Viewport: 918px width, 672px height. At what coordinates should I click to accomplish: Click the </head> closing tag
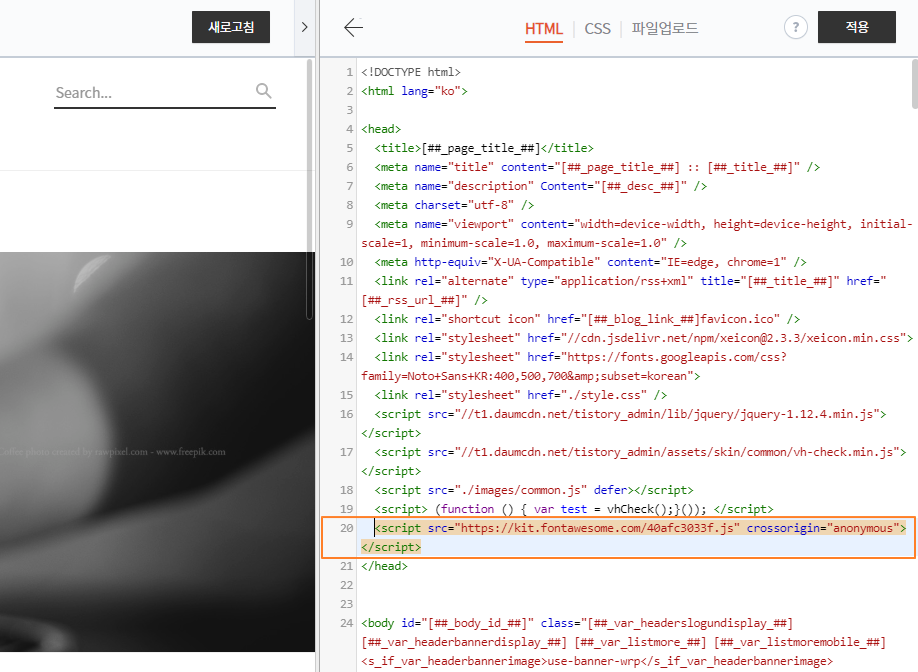point(384,566)
